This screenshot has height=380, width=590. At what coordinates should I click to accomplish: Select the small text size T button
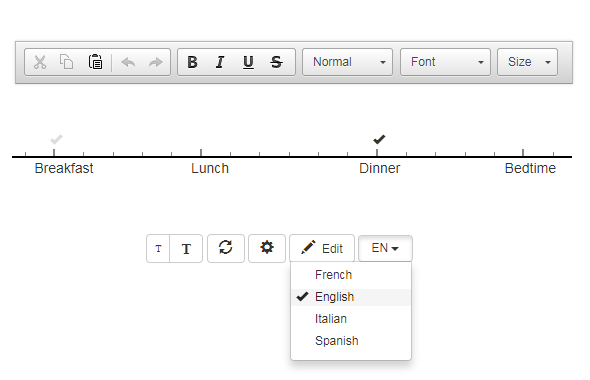(158, 248)
